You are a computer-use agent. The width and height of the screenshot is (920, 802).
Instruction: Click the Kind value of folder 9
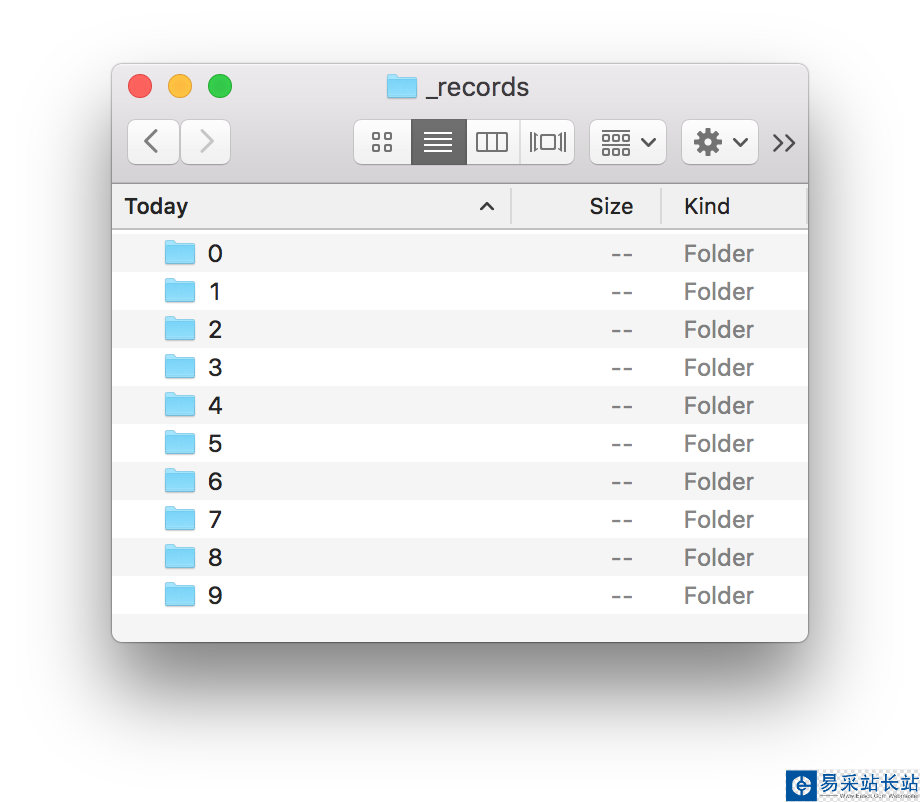[719, 595]
